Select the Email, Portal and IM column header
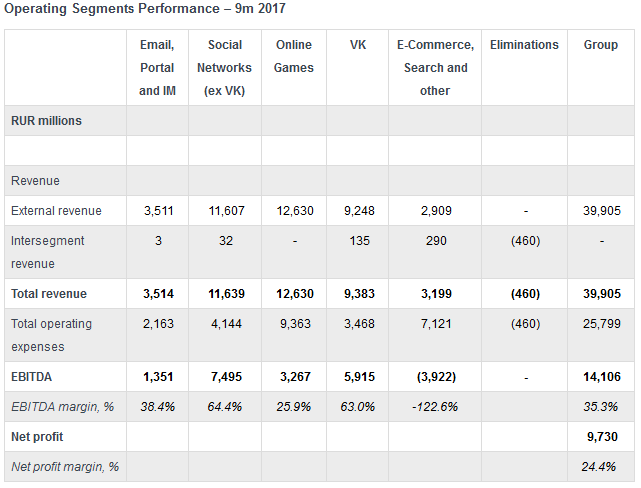 pos(158,68)
